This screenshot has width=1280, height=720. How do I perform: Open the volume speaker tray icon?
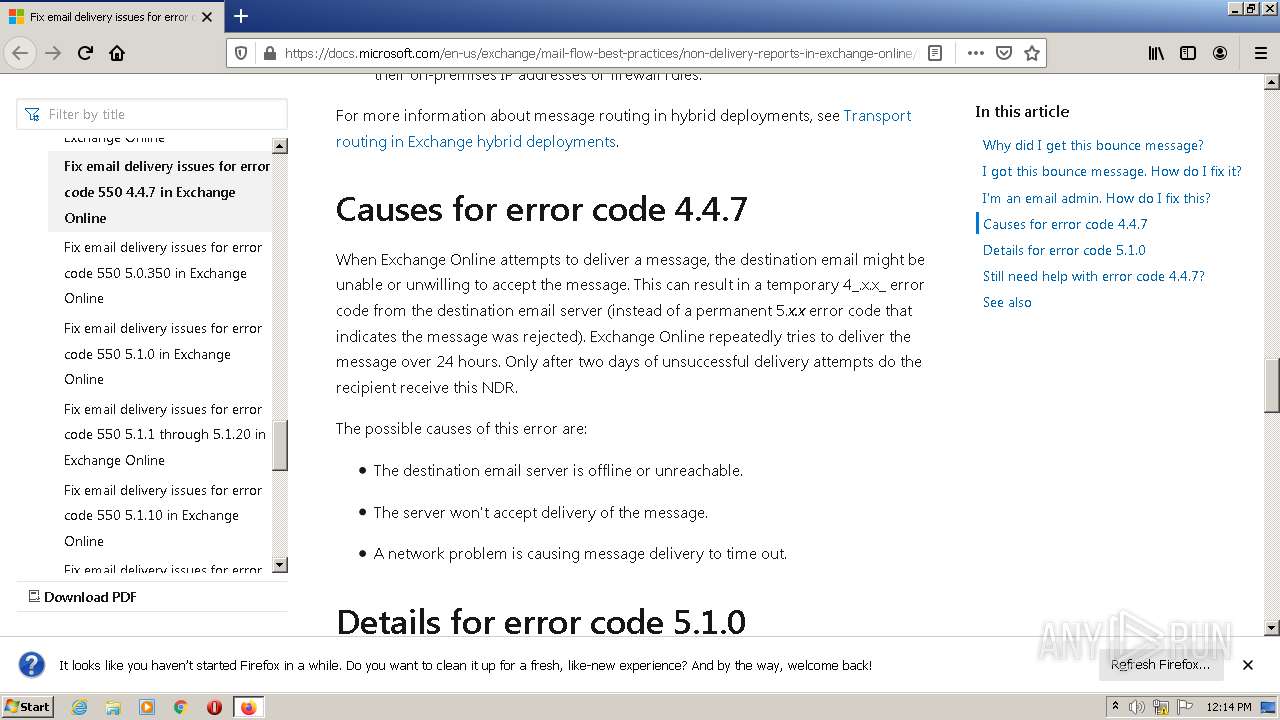[1137, 707]
